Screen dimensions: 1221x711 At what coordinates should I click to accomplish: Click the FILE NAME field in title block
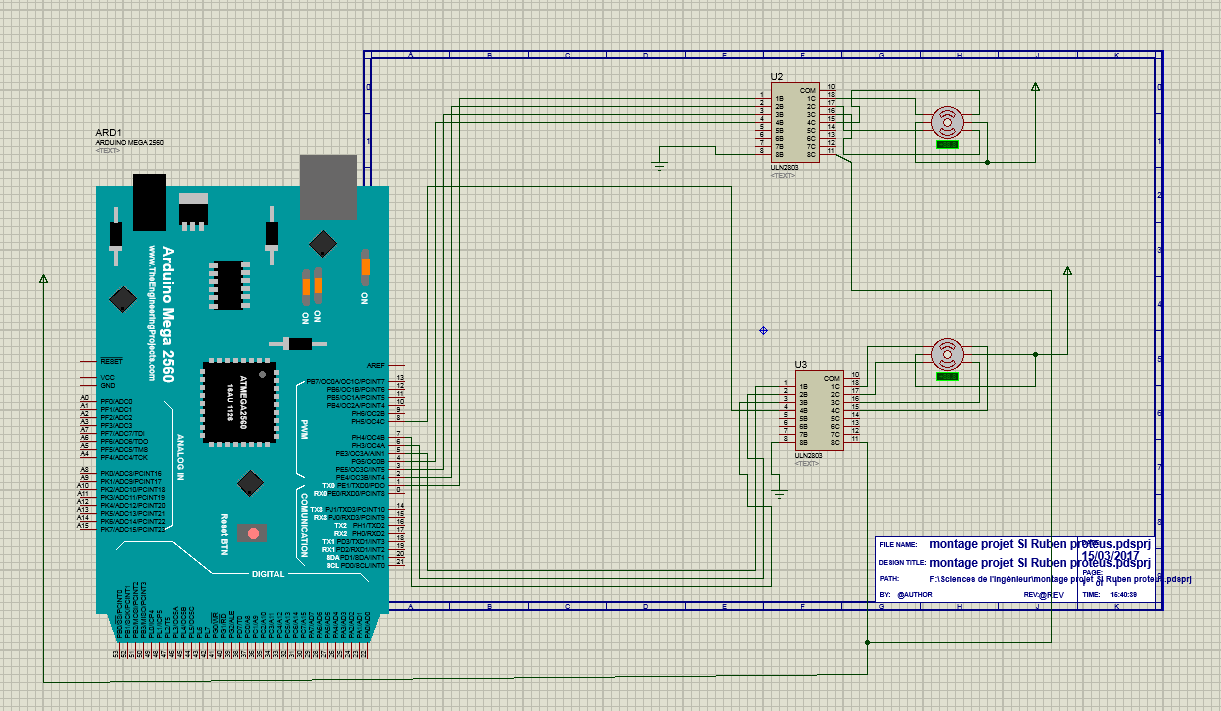(1016, 545)
